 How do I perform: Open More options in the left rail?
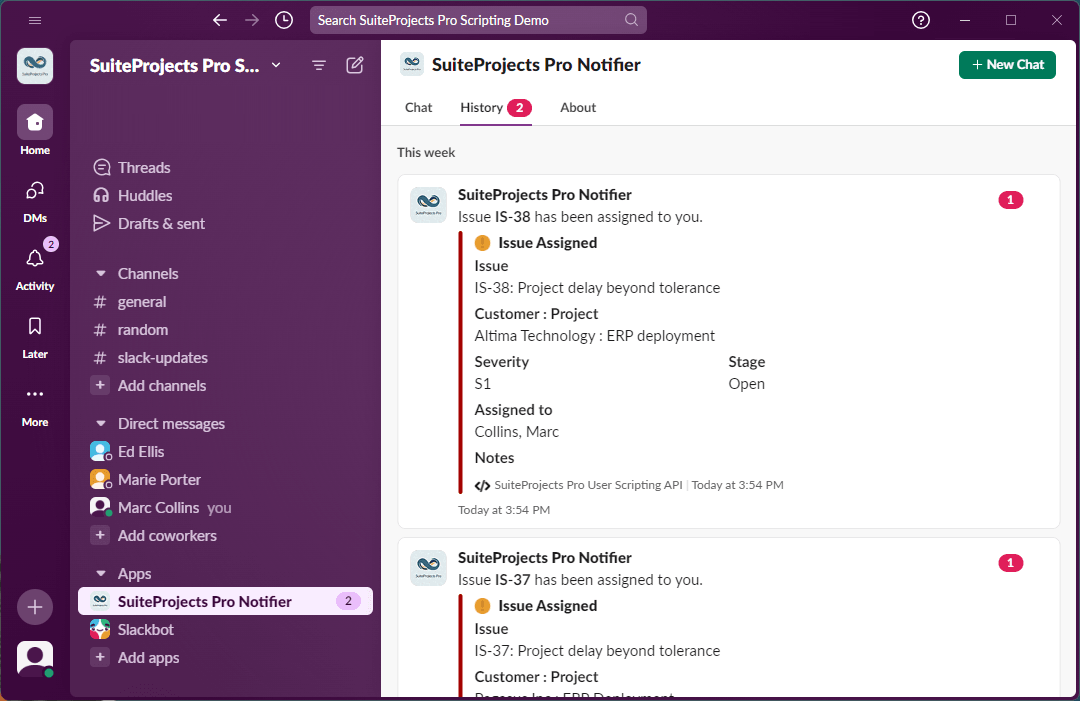pyautogui.click(x=35, y=406)
